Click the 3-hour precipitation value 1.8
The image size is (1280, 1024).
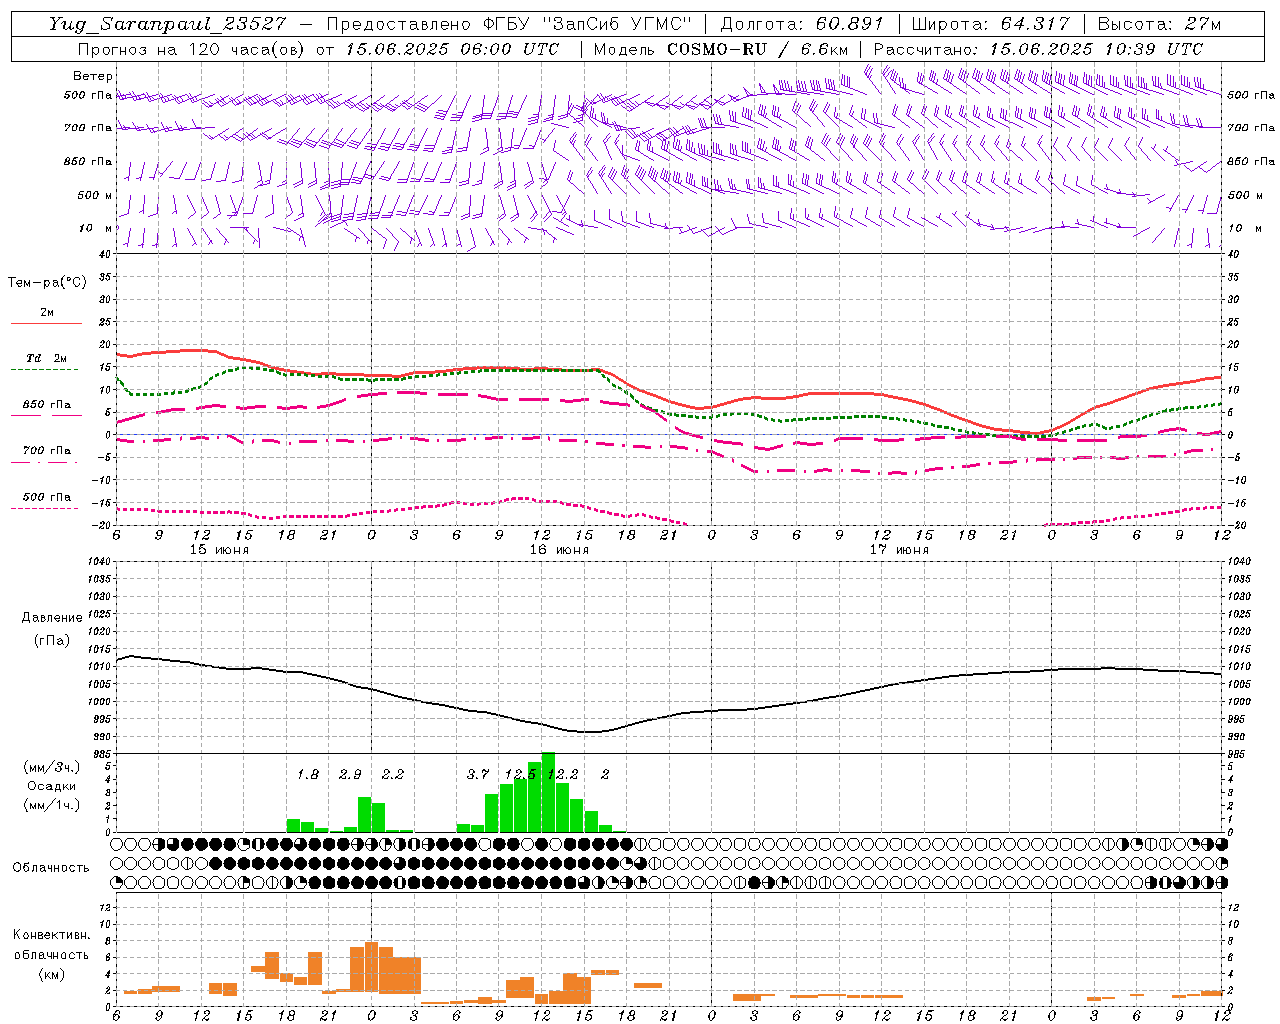pos(308,774)
